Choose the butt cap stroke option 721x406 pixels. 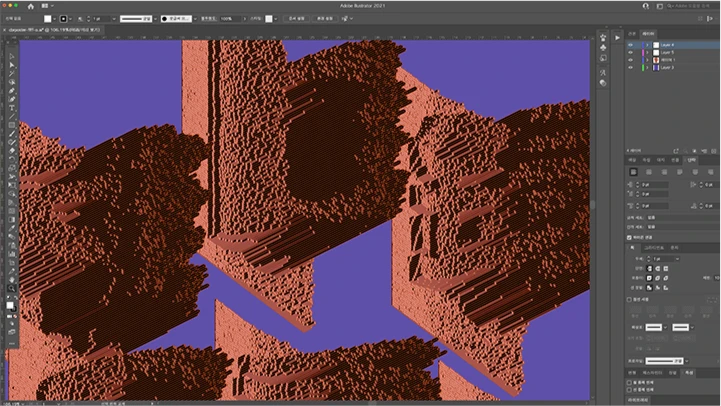click(649, 269)
